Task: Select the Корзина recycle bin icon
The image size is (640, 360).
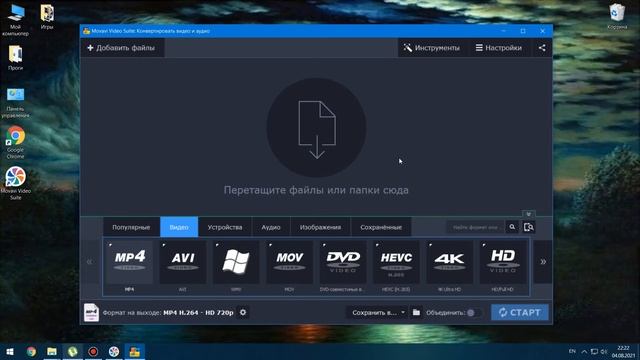Action: [x=617, y=16]
